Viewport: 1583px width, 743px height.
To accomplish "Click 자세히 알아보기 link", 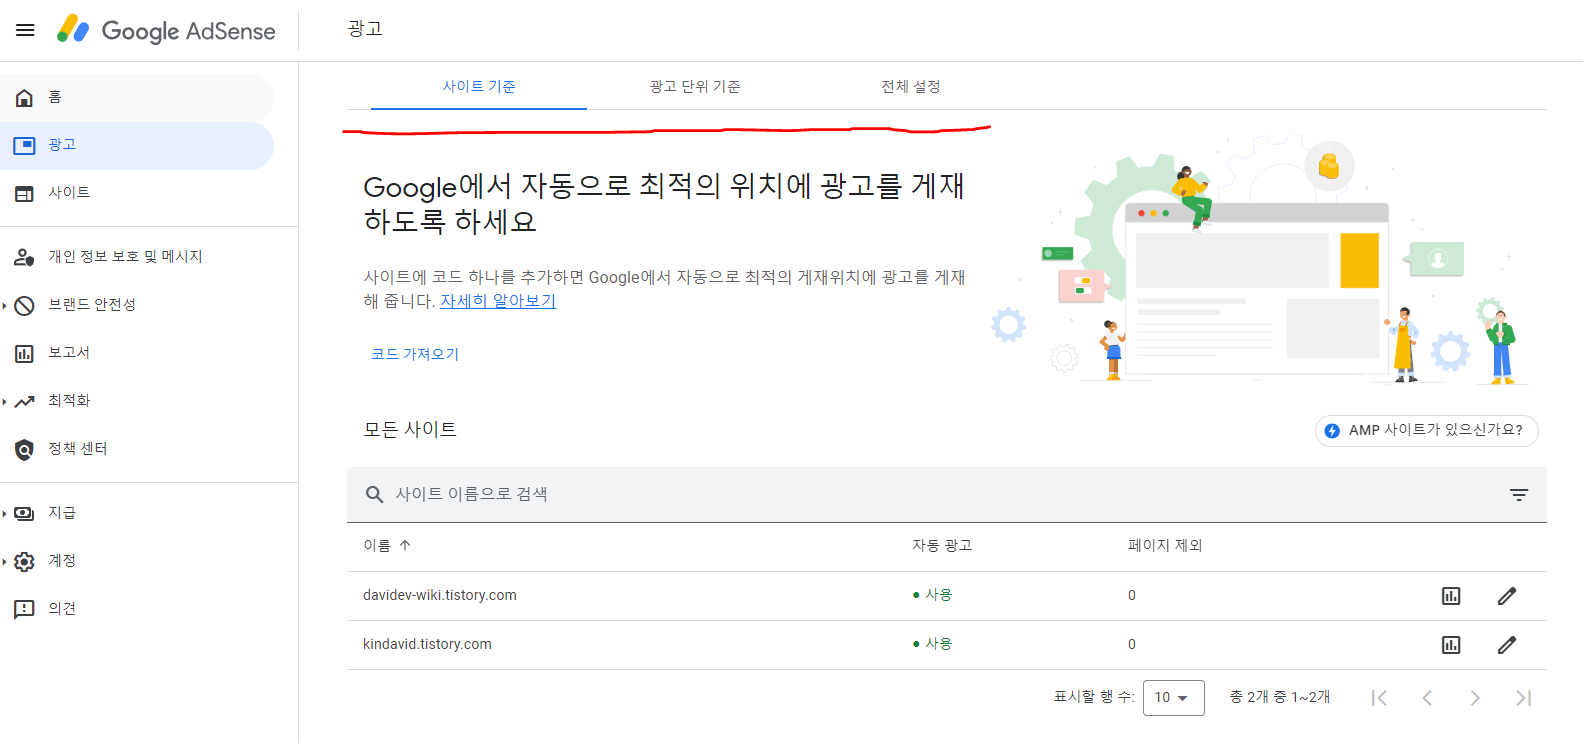I will point(498,300).
